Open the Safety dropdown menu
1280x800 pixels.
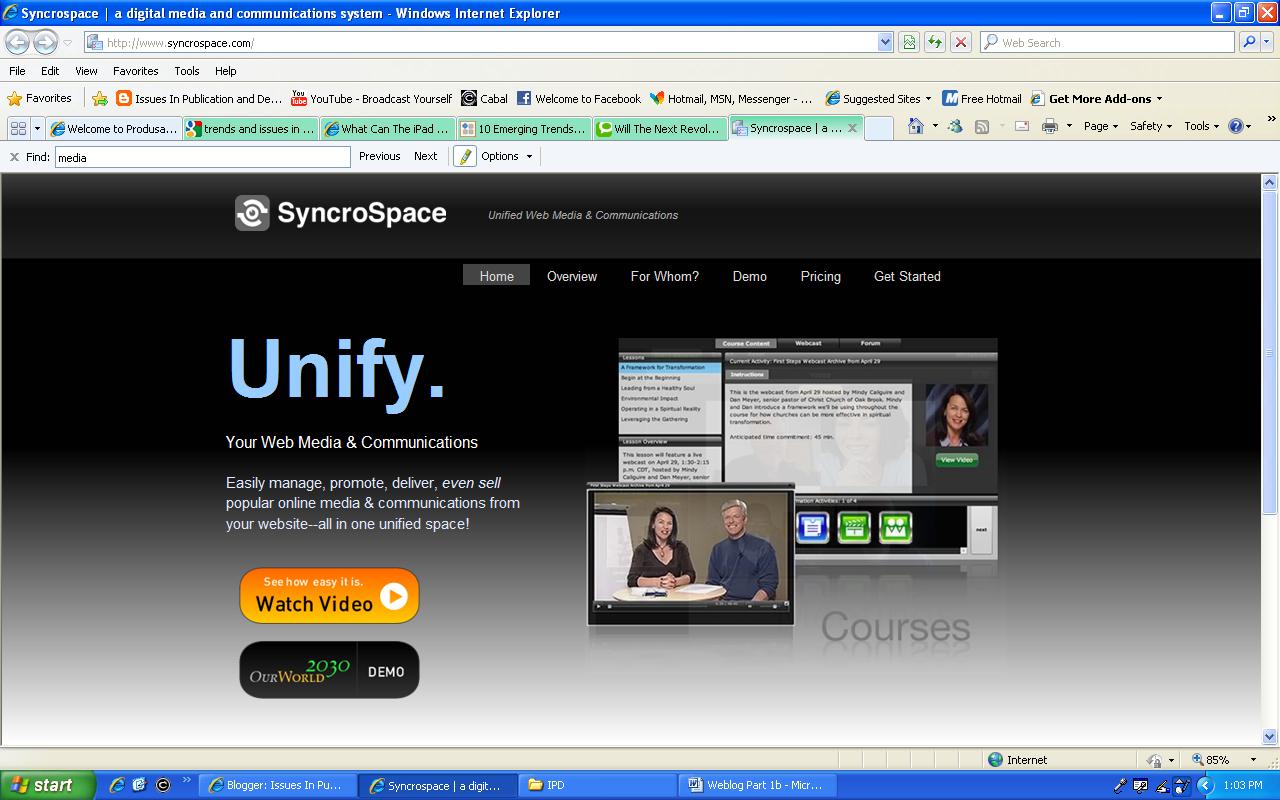[x=1151, y=126]
